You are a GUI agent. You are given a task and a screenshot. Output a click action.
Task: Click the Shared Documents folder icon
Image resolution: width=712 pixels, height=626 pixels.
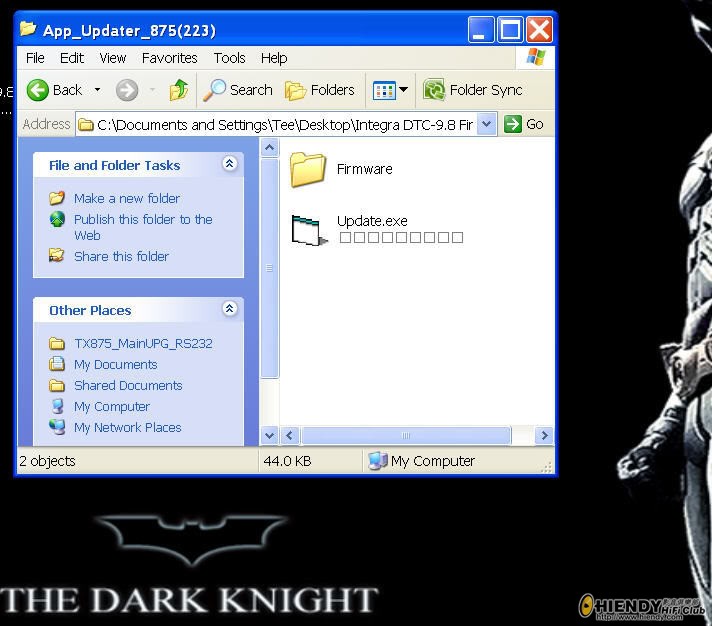[57, 385]
